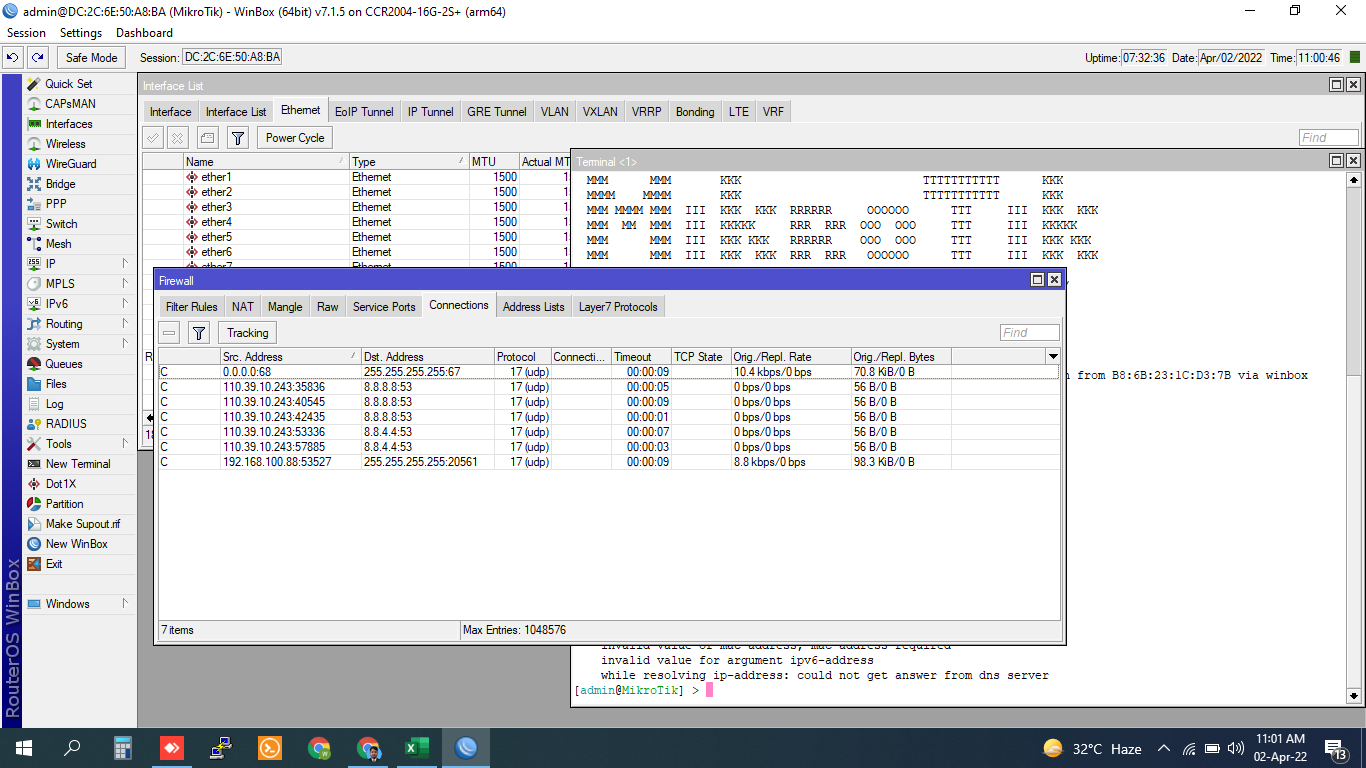
Task: Click the Interface List filter funnel icon
Action: coord(237,138)
